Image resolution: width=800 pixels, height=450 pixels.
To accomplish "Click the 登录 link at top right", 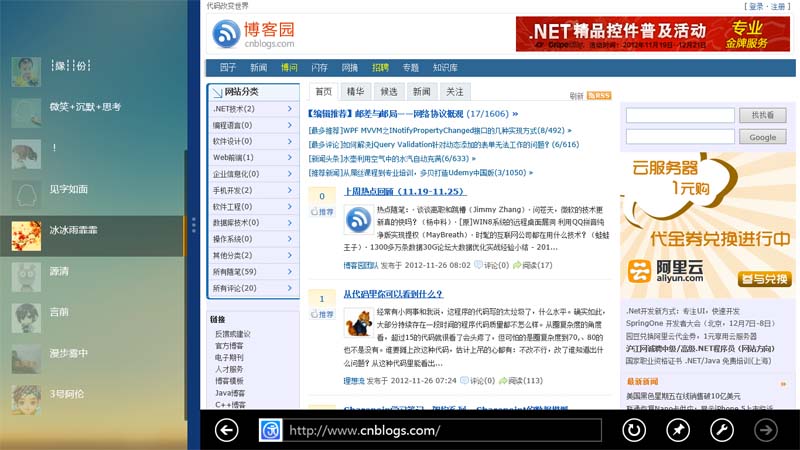I will pos(756,7).
